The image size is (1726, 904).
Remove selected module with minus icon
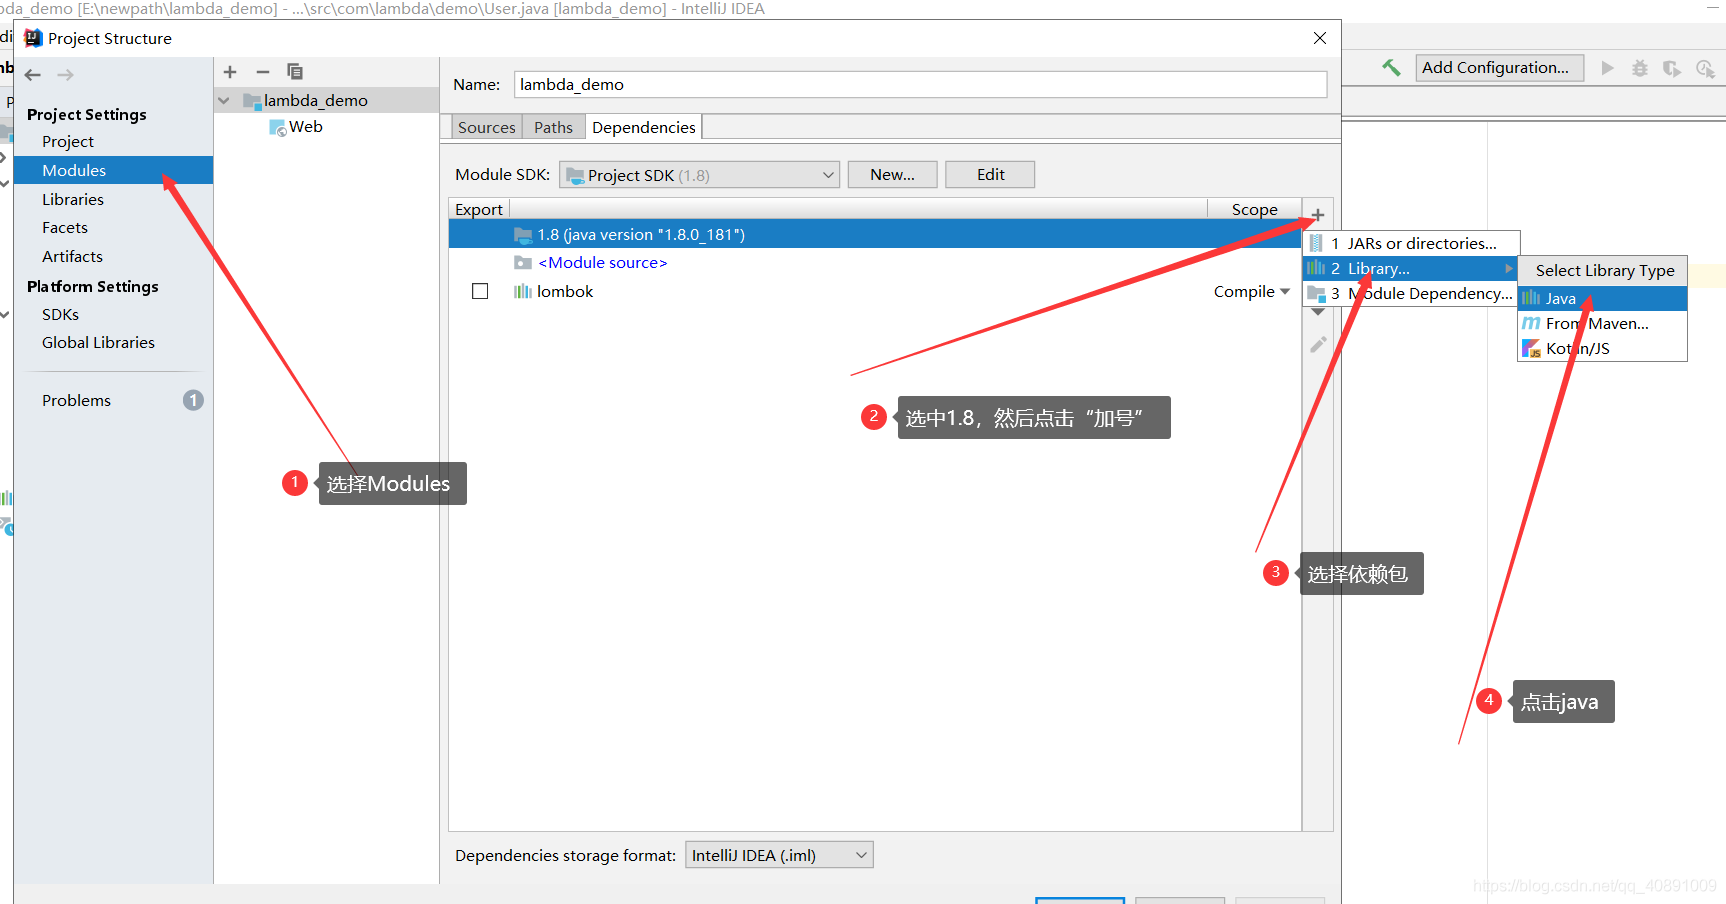tap(263, 72)
